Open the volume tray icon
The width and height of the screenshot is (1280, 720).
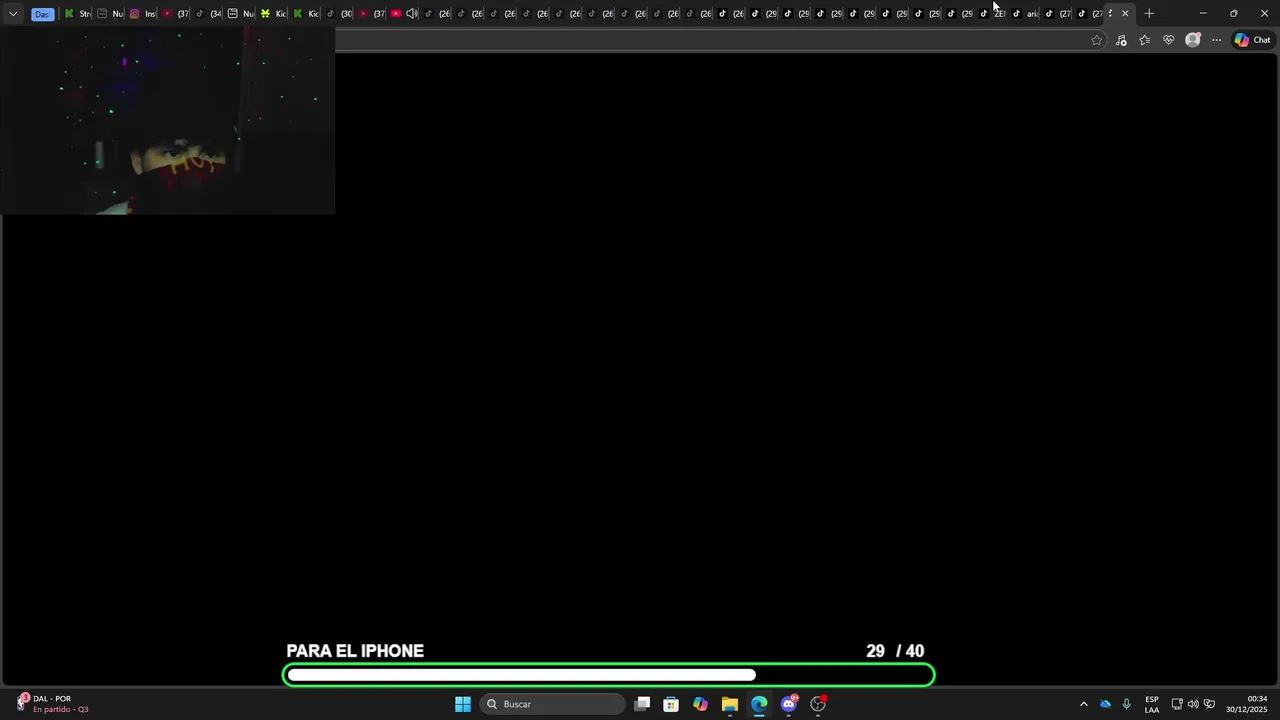(x=1193, y=704)
